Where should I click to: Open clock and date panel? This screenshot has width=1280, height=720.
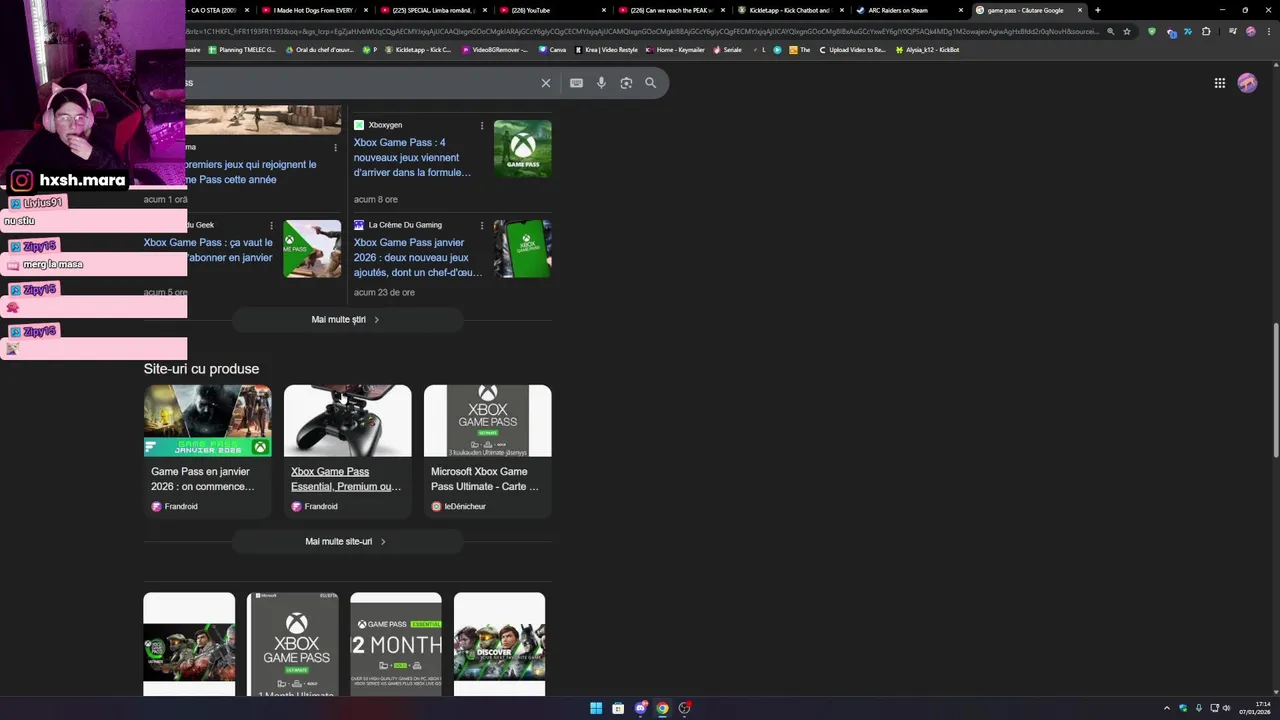click(1255, 708)
